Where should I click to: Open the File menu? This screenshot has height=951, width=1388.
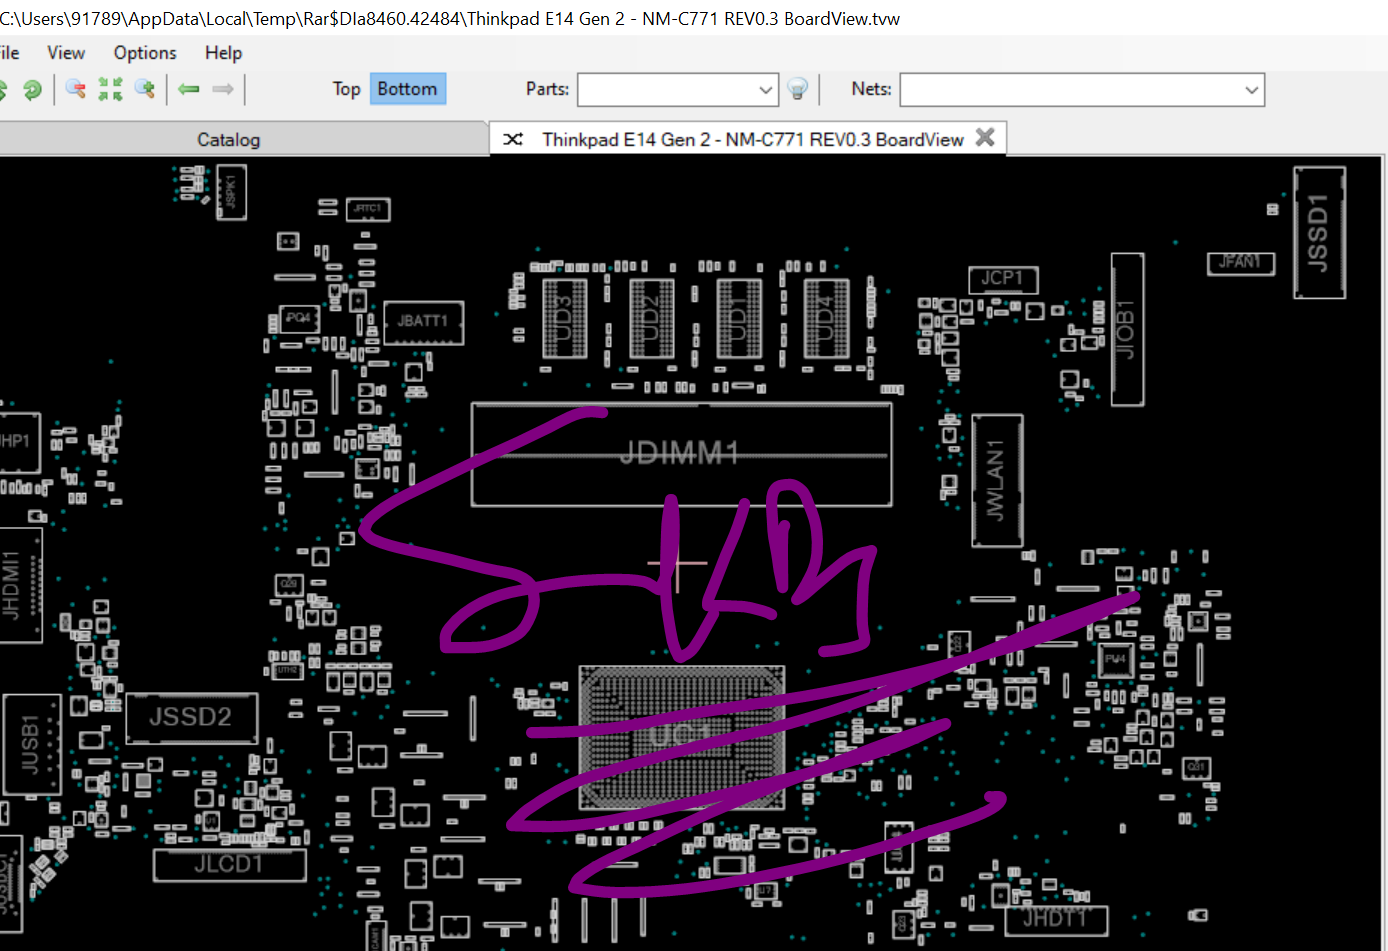click(x=10, y=53)
